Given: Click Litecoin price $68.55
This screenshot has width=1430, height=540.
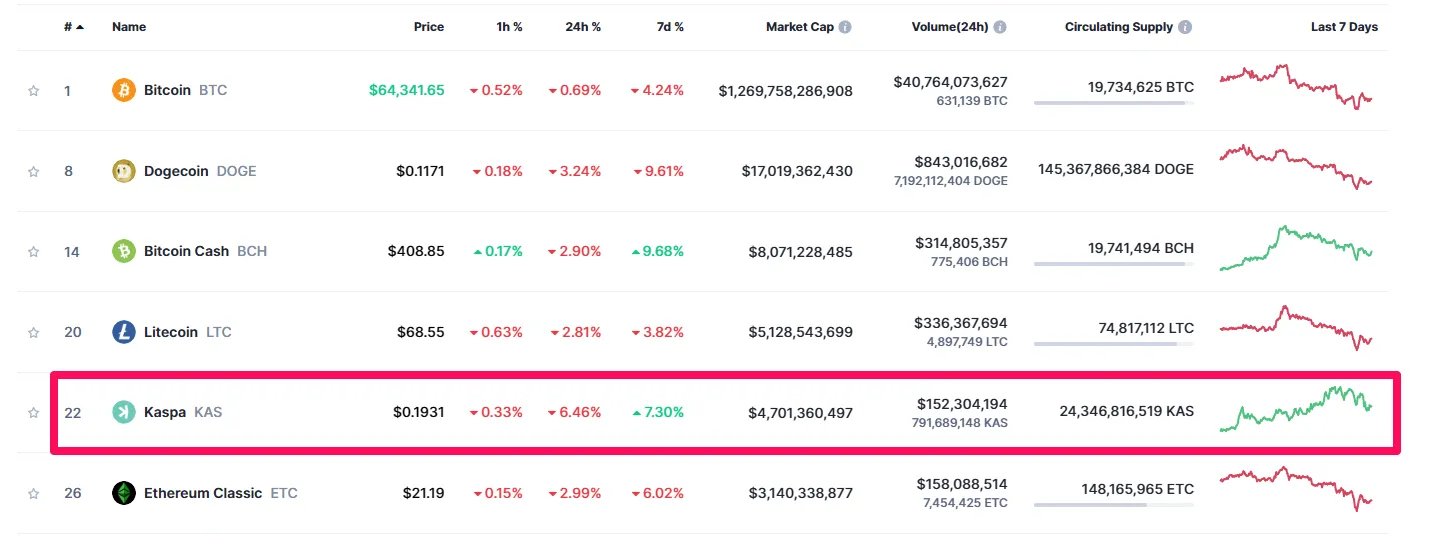Looking at the screenshot, I should click(420, 332).
